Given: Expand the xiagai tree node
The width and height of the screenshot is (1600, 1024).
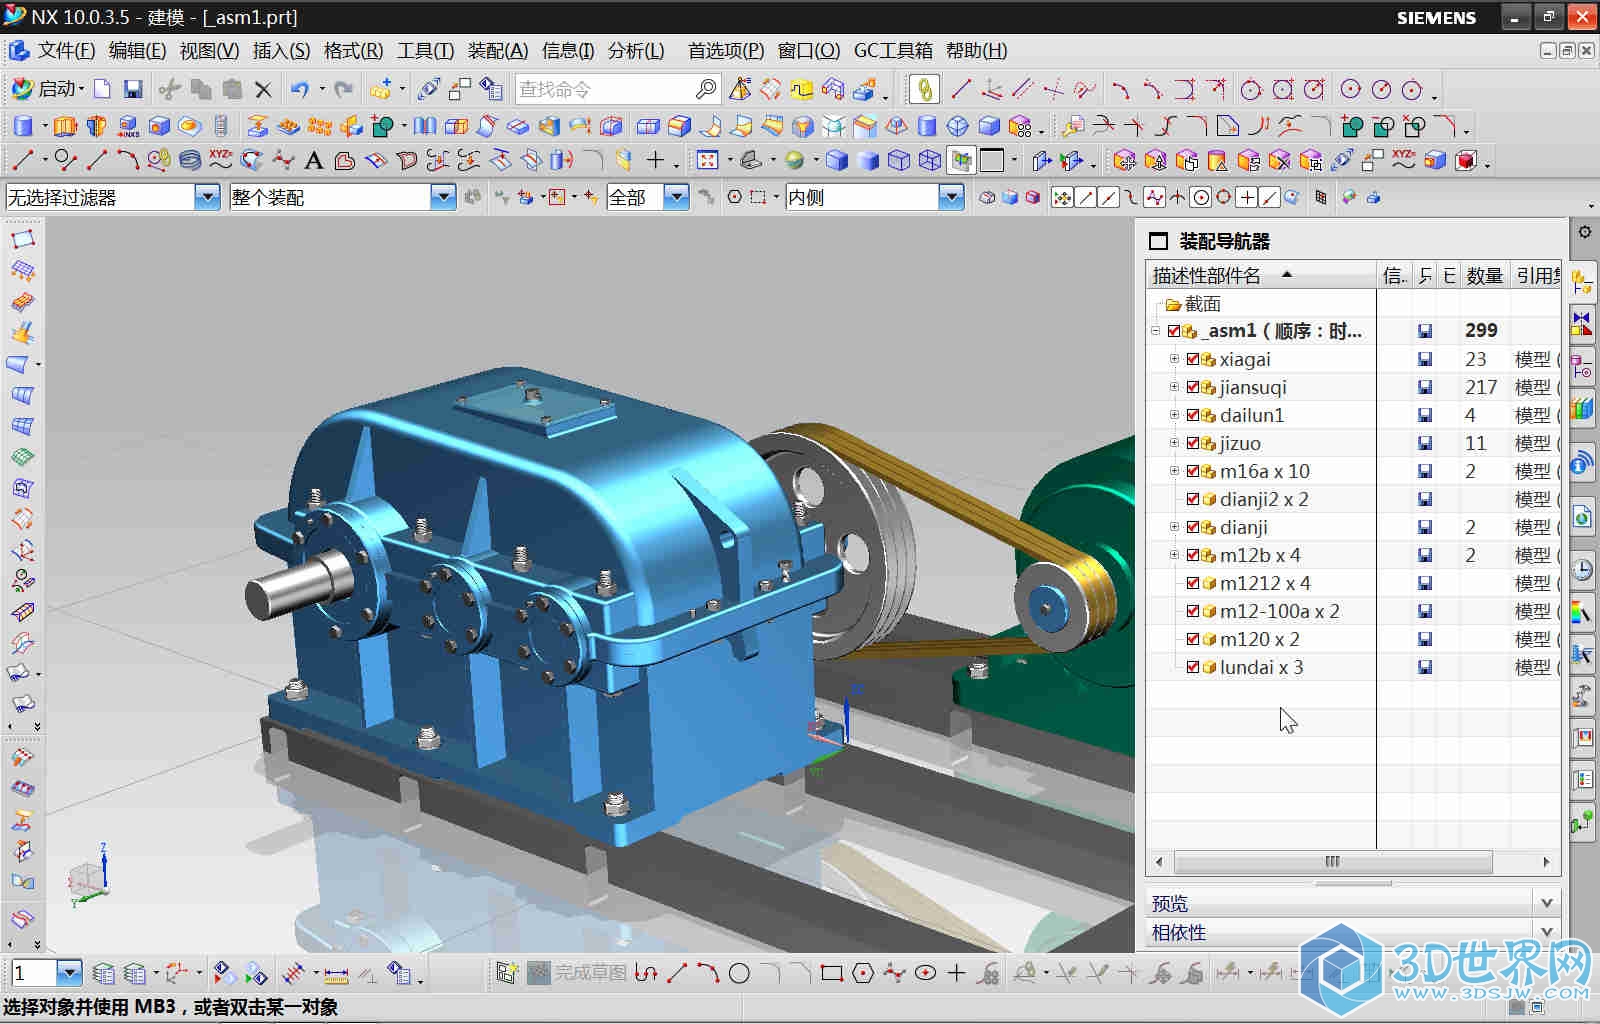Looking at the screenshot, I should [x=1175, y=359].
